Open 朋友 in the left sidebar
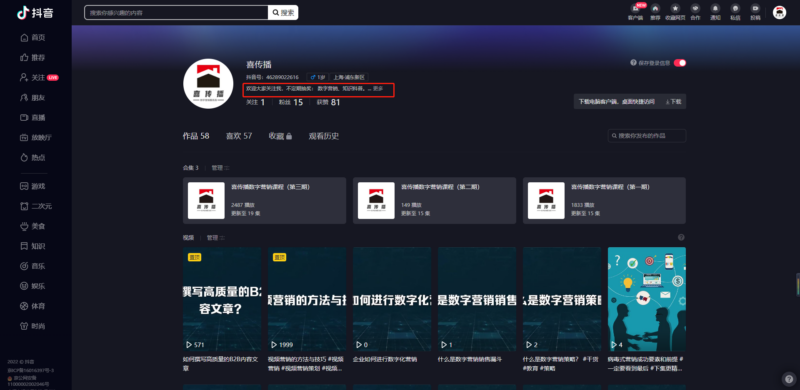Image resolution: width=800 pixels, height=390 pixels. click(33, 98)
